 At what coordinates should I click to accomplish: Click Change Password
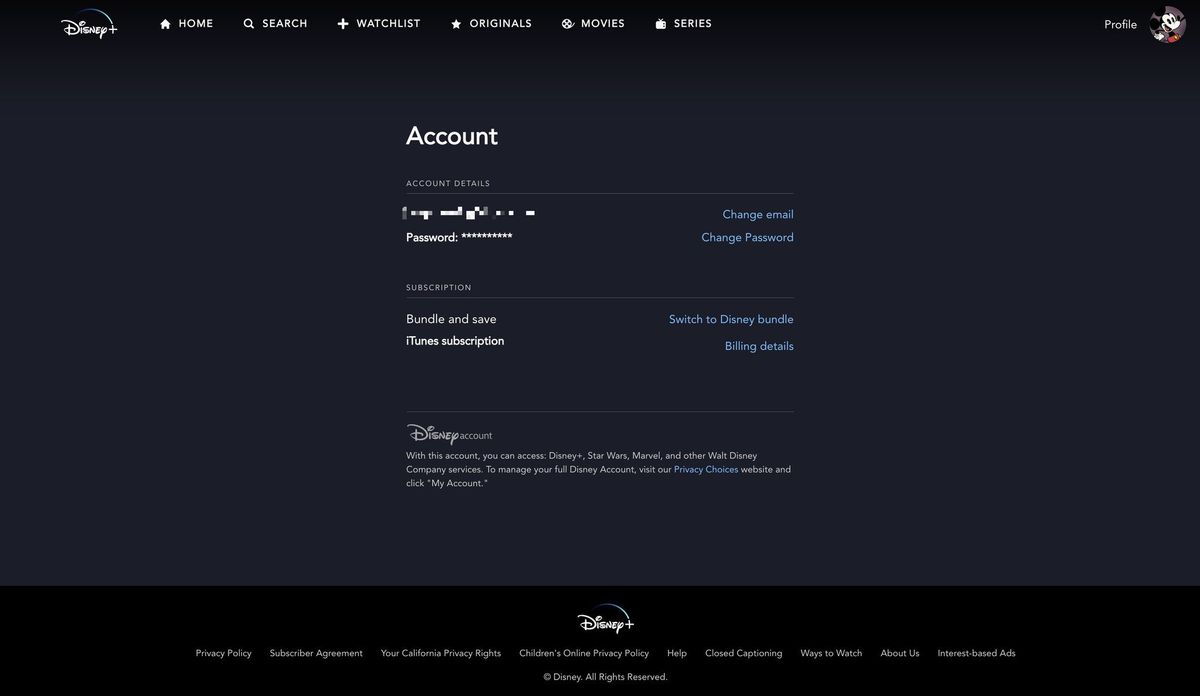(748, 235)
